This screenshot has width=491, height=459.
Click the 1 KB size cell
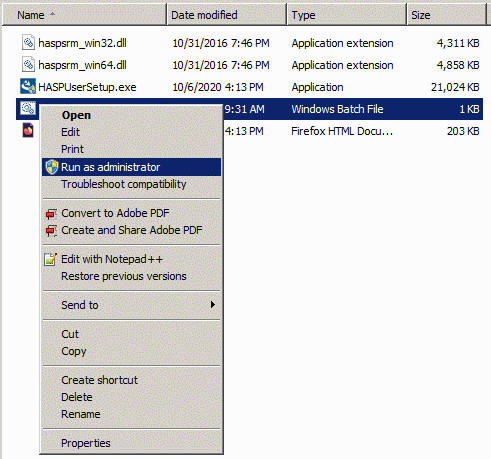(469, 109)
